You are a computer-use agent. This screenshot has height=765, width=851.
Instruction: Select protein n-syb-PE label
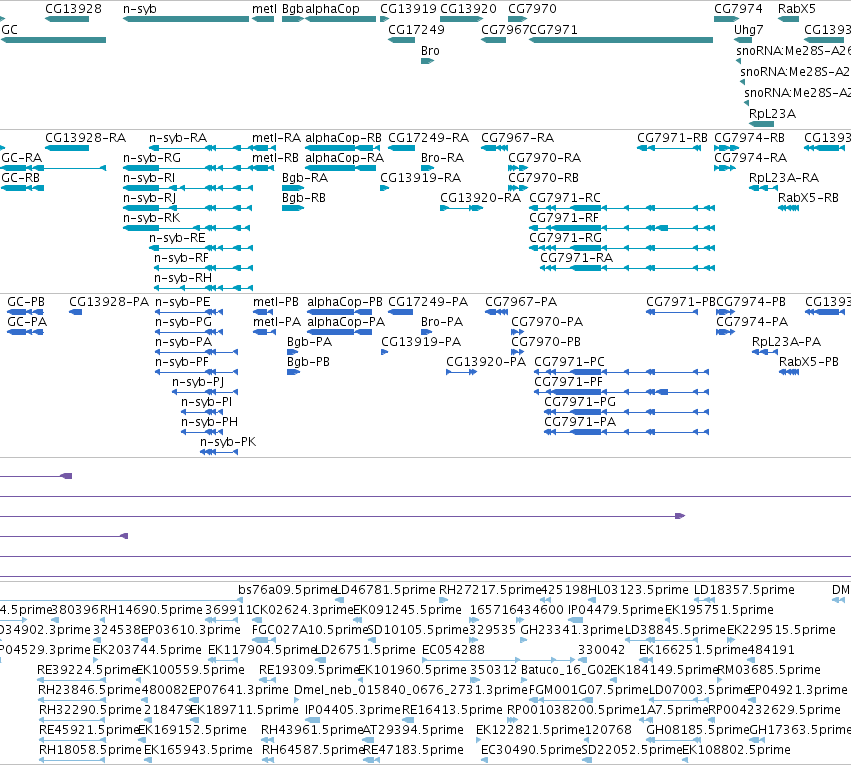(x=183, y=302)
